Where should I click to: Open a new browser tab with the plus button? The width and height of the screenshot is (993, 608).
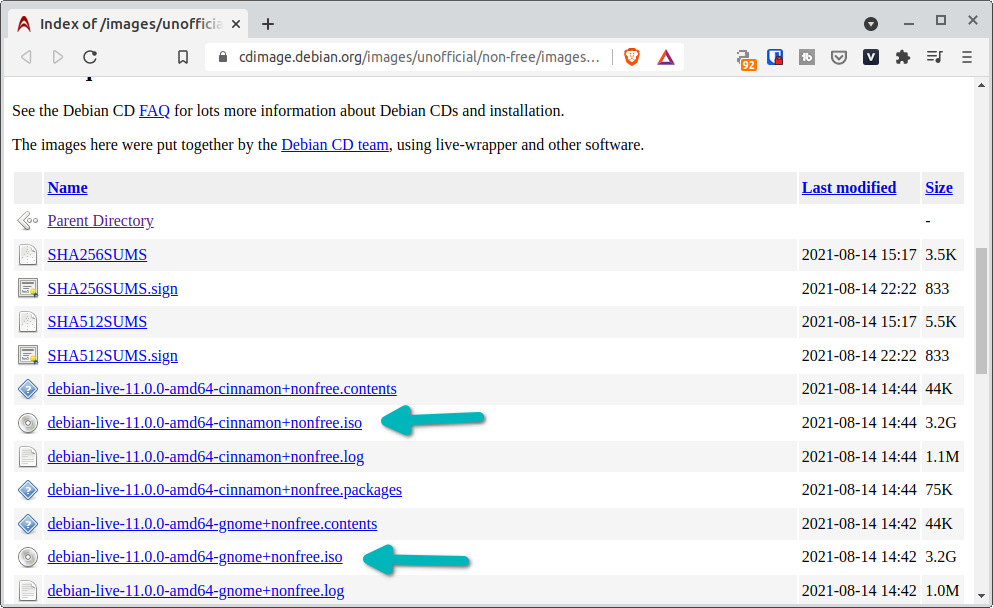click(267, 22)
